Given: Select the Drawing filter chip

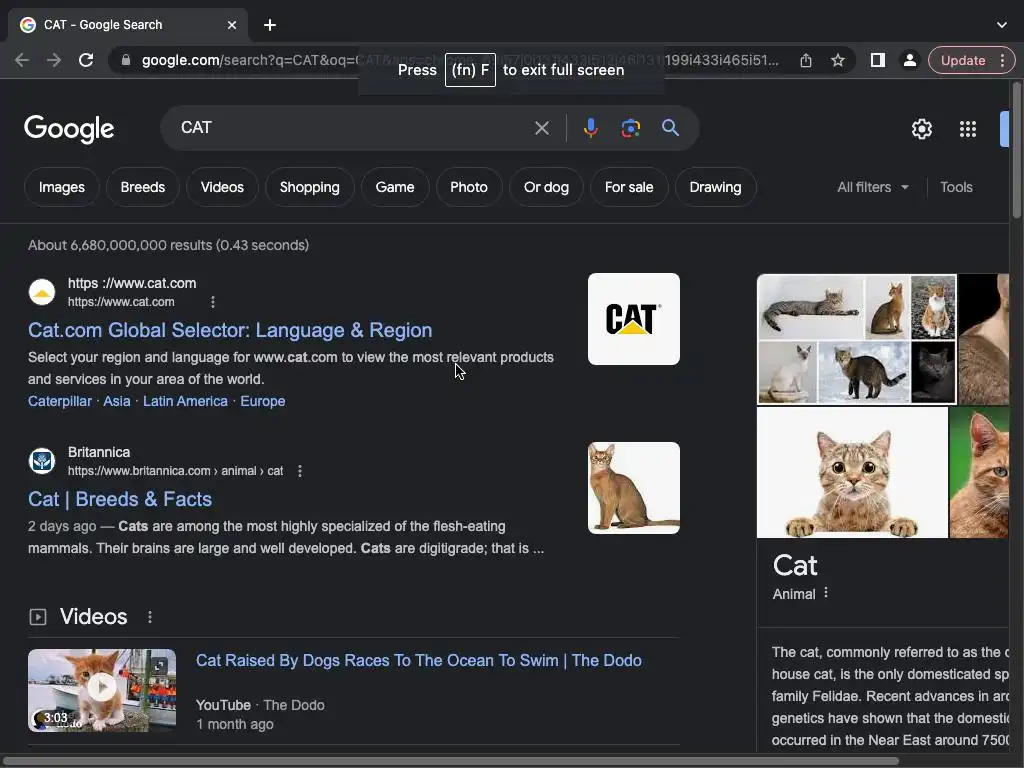Looking at the screenshot, I should pos(715,187).
